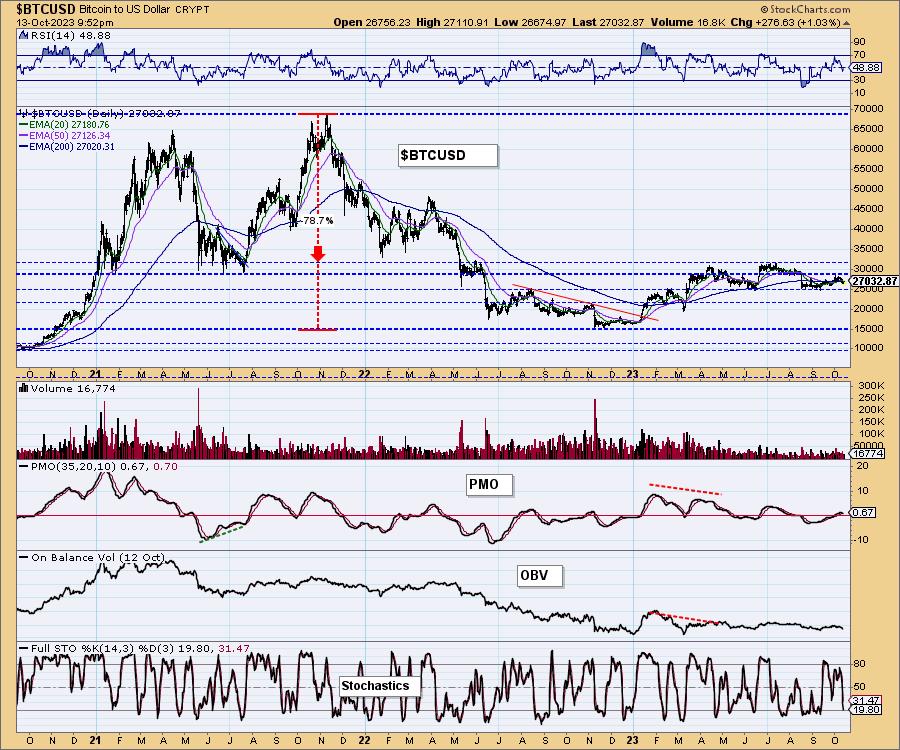The width and height of the screenshot is (900, 750).
Task: Click the -78.7% decline label
Action: tap(318, 220)
